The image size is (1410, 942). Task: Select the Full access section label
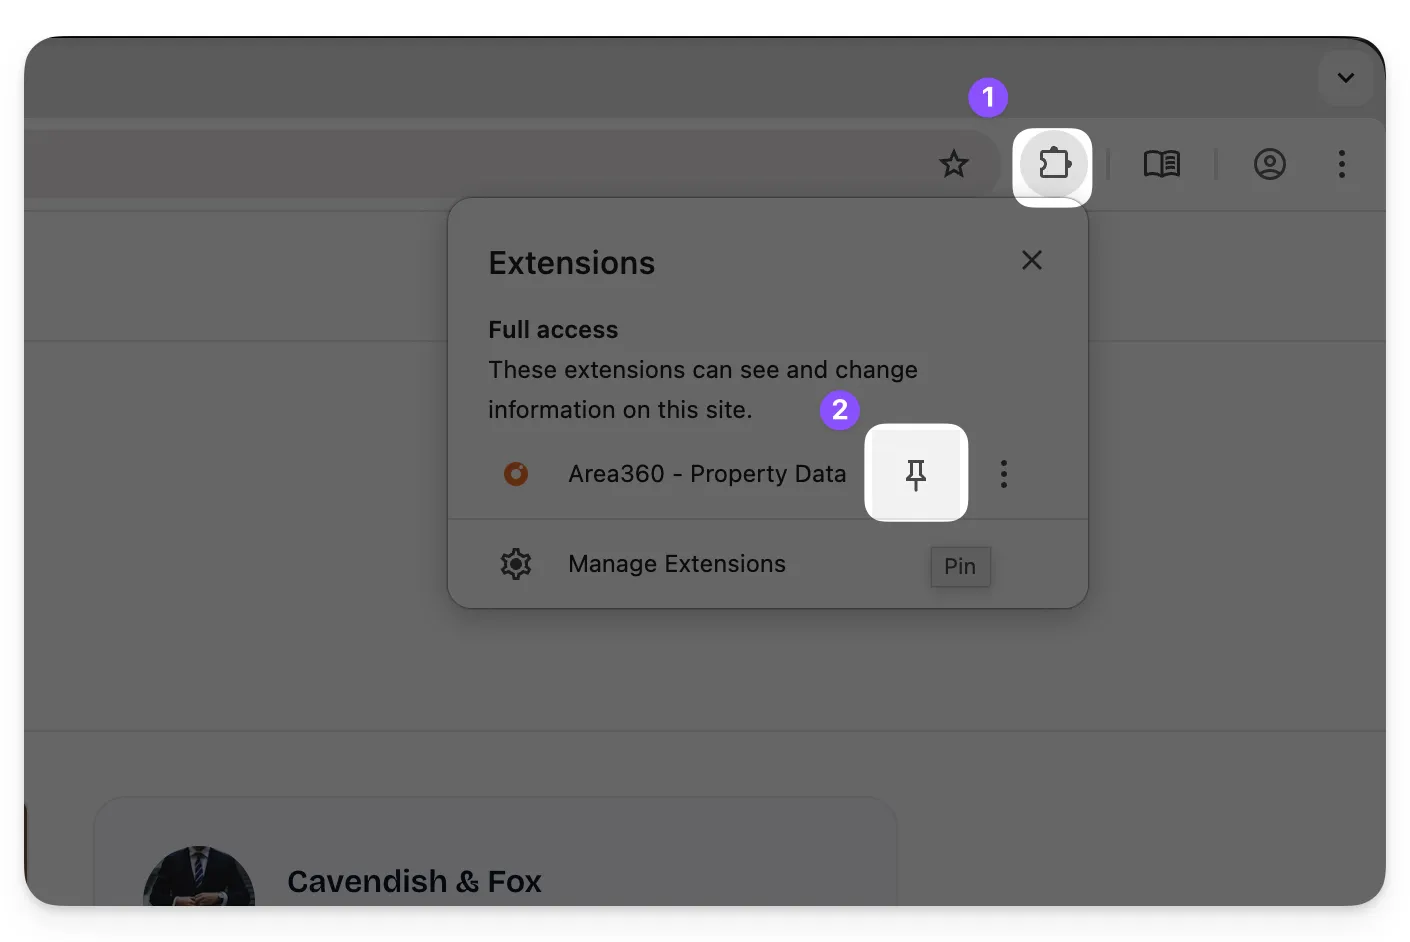pyautogui.click(x=553, y=329)
